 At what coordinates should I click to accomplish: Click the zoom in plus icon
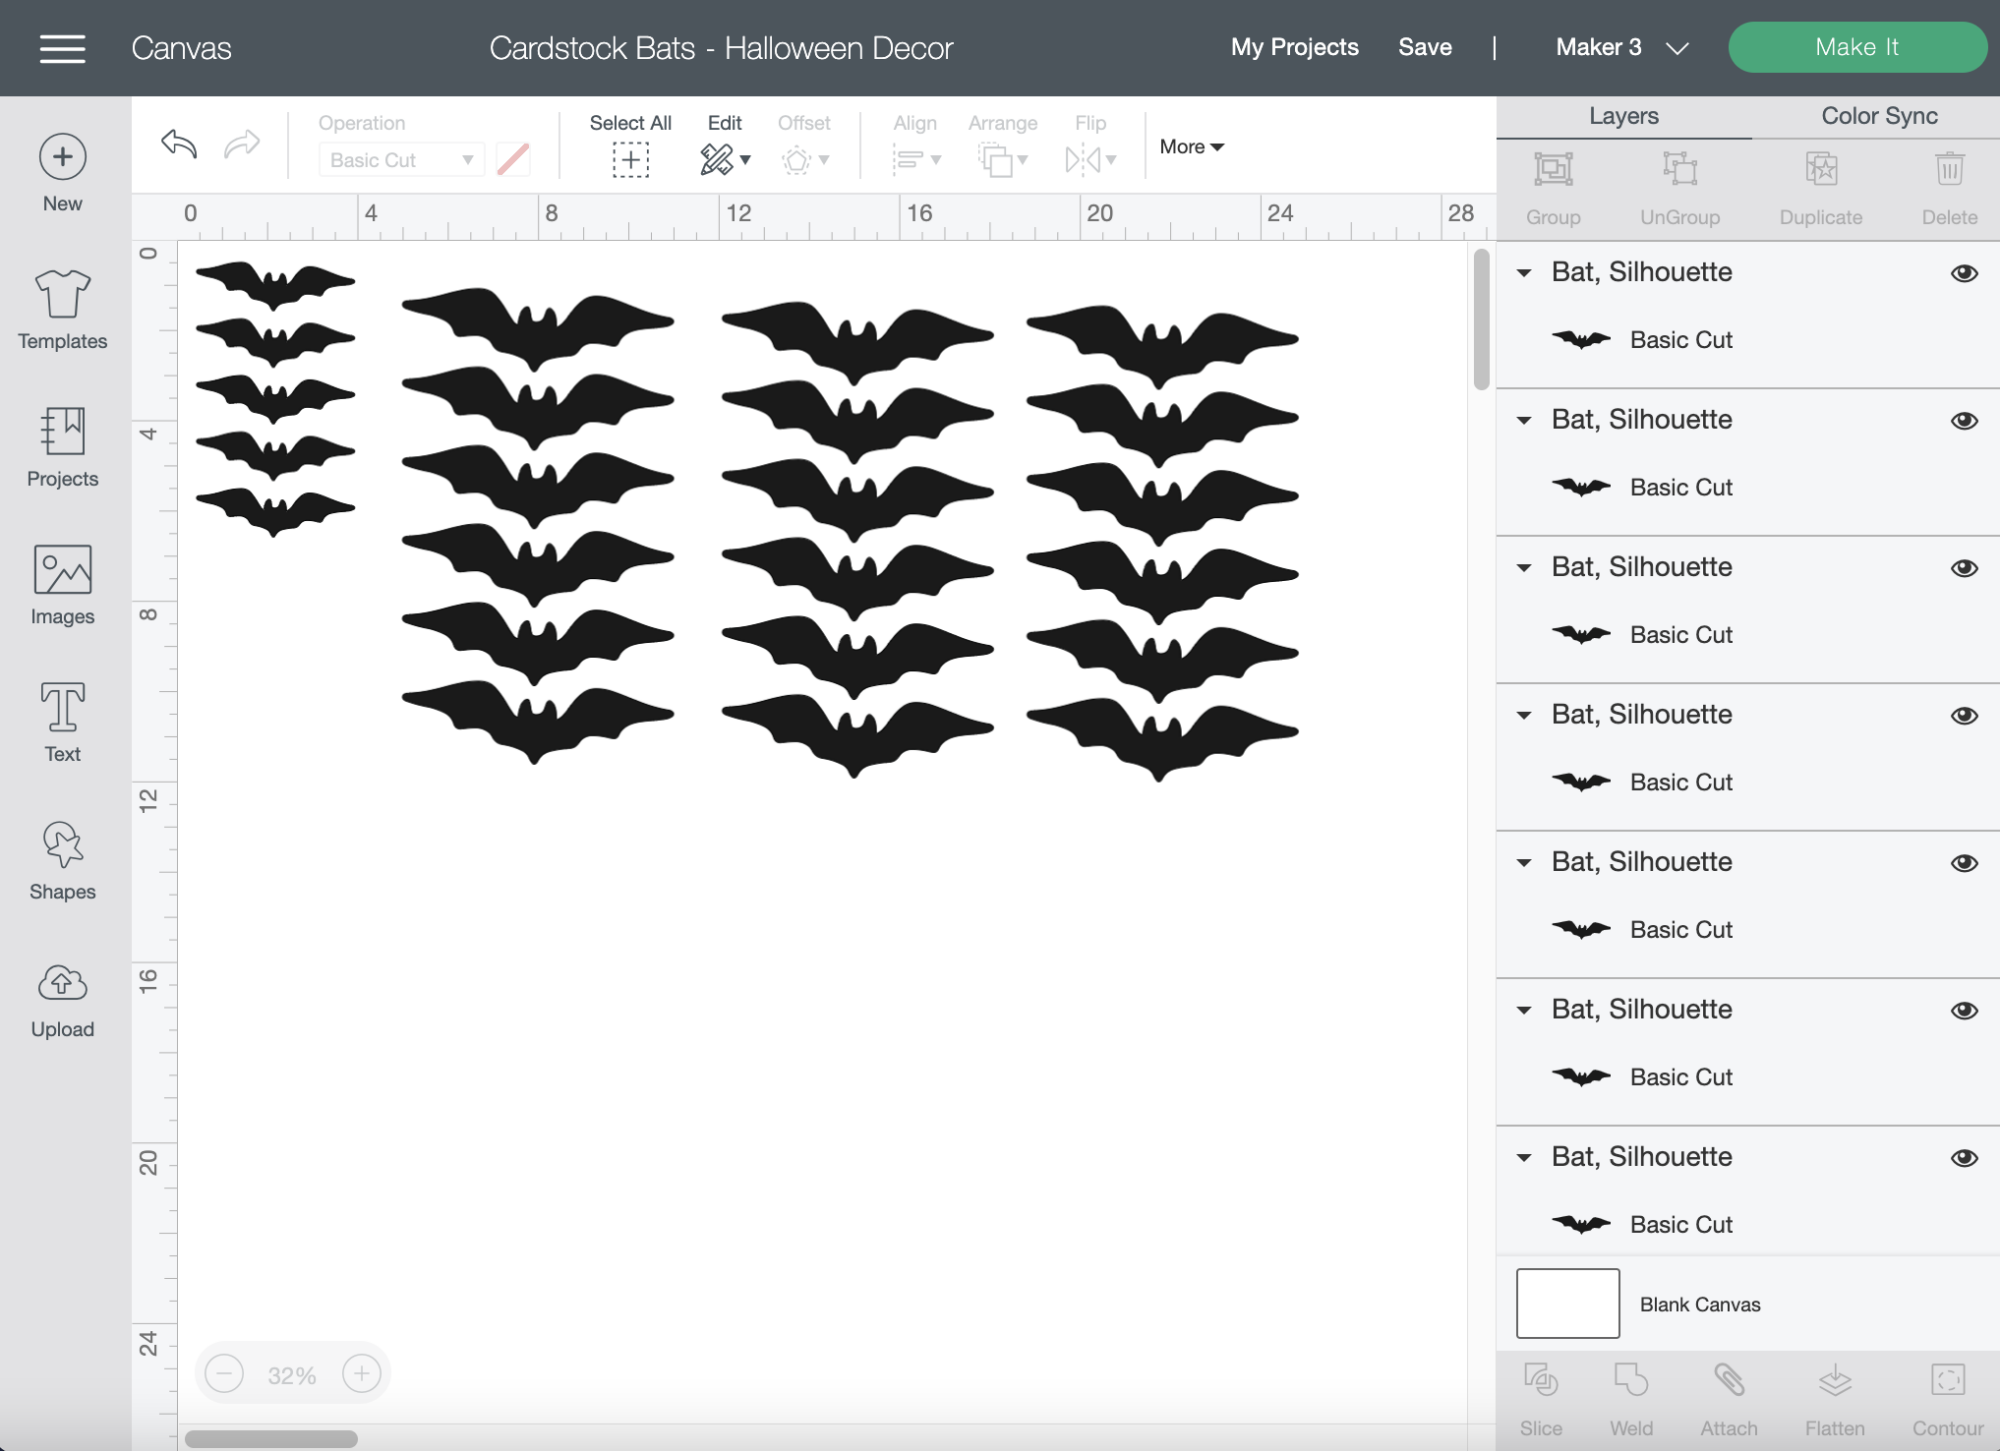(x=361, y=1374)
